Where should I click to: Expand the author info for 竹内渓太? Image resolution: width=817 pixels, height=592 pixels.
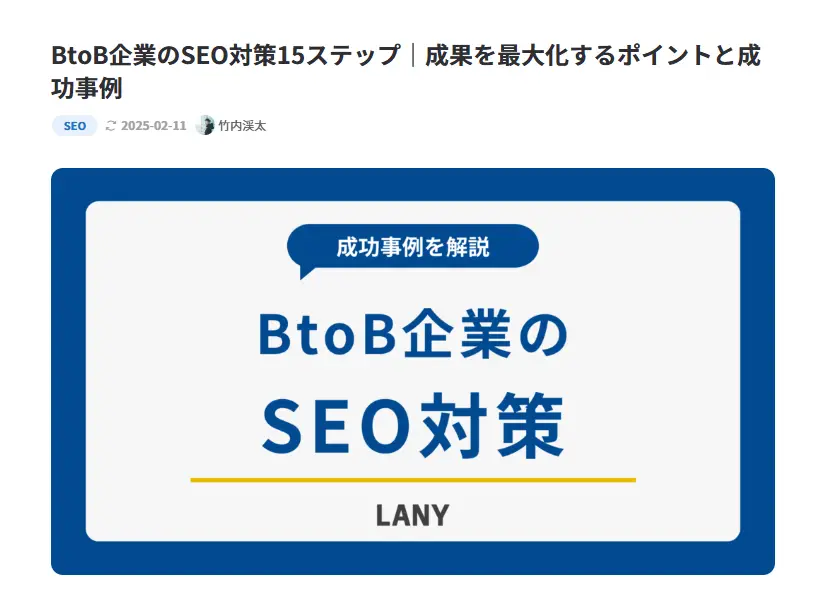[240, 126]
